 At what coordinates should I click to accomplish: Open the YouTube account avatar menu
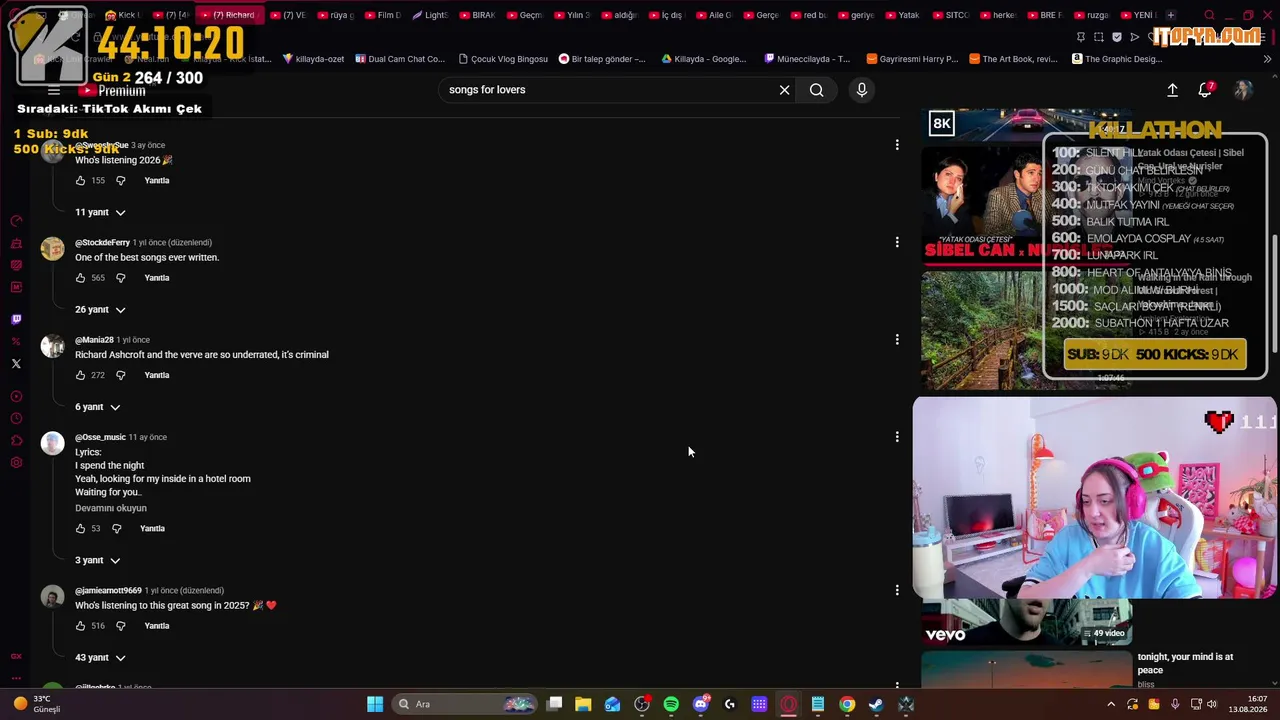(1243, 90)
